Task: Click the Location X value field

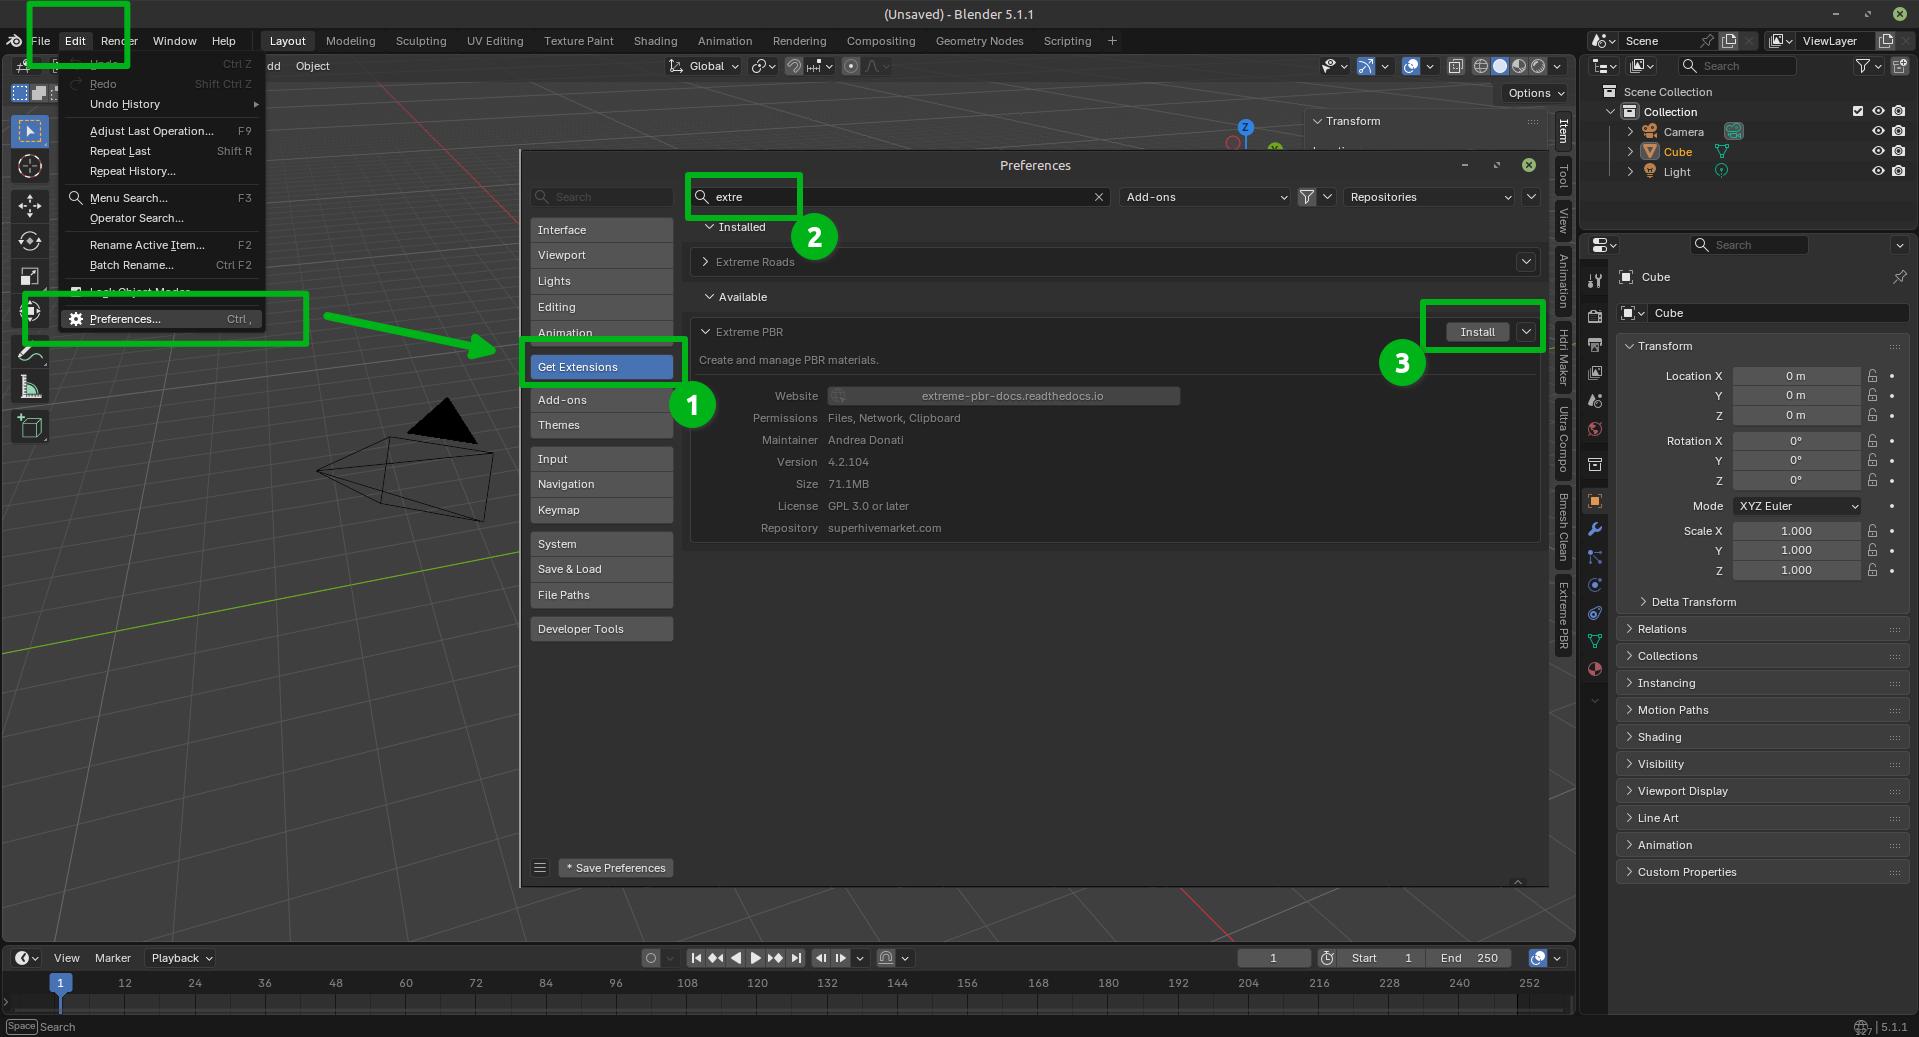Action: 1796,376
